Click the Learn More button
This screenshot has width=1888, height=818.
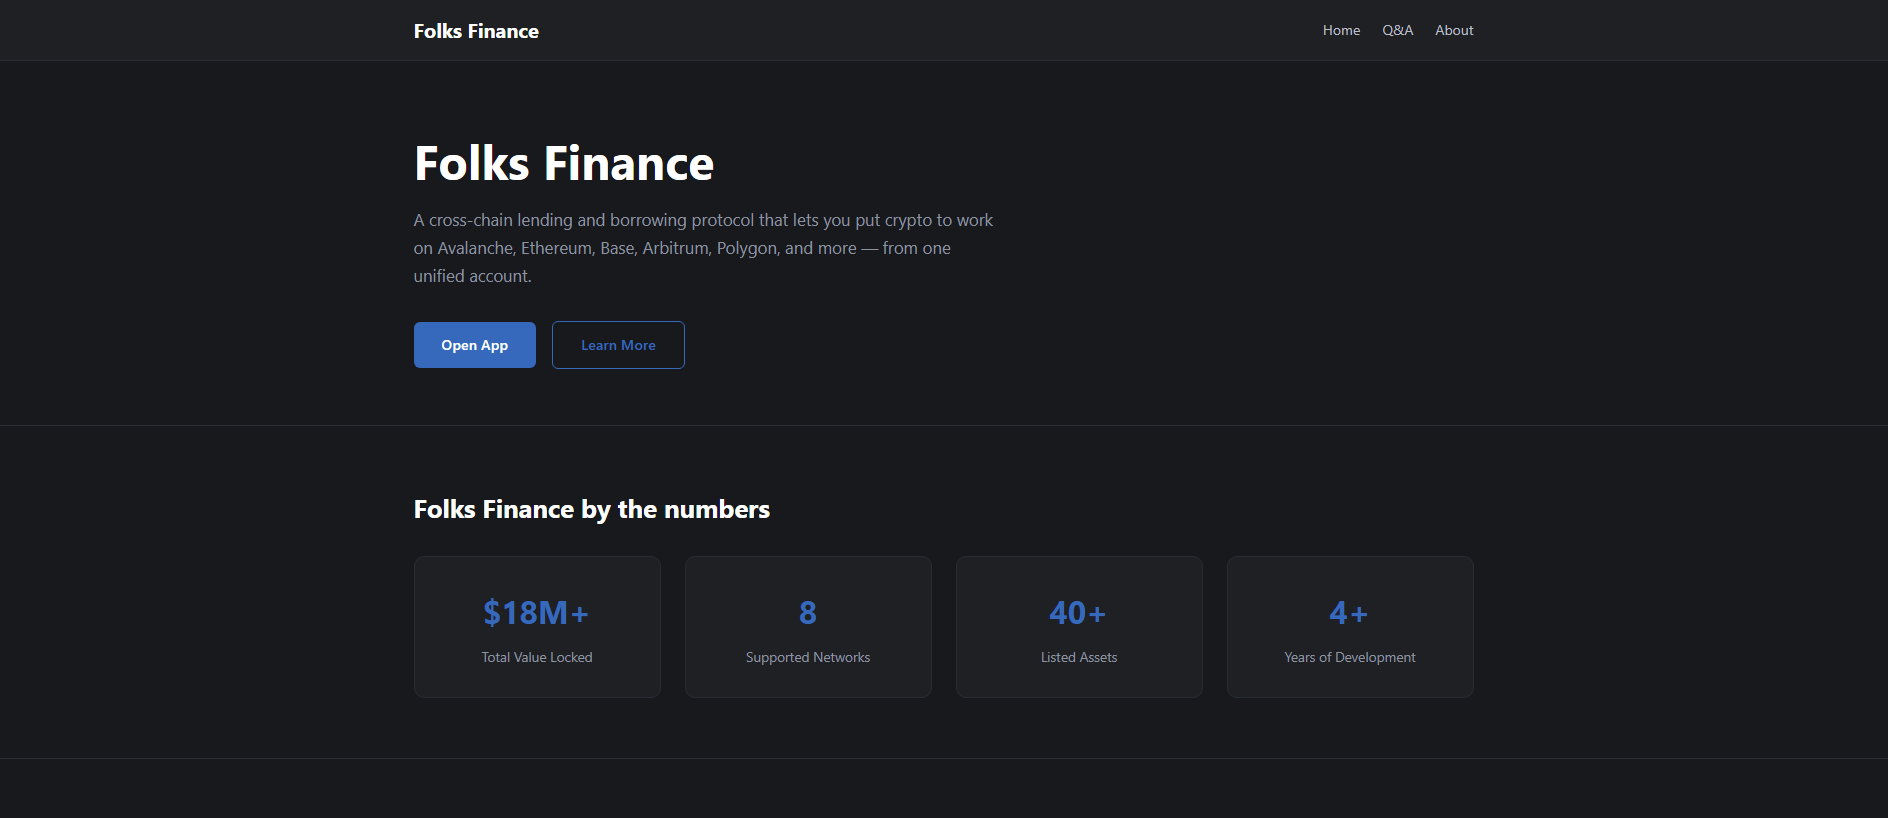point(618,345)
